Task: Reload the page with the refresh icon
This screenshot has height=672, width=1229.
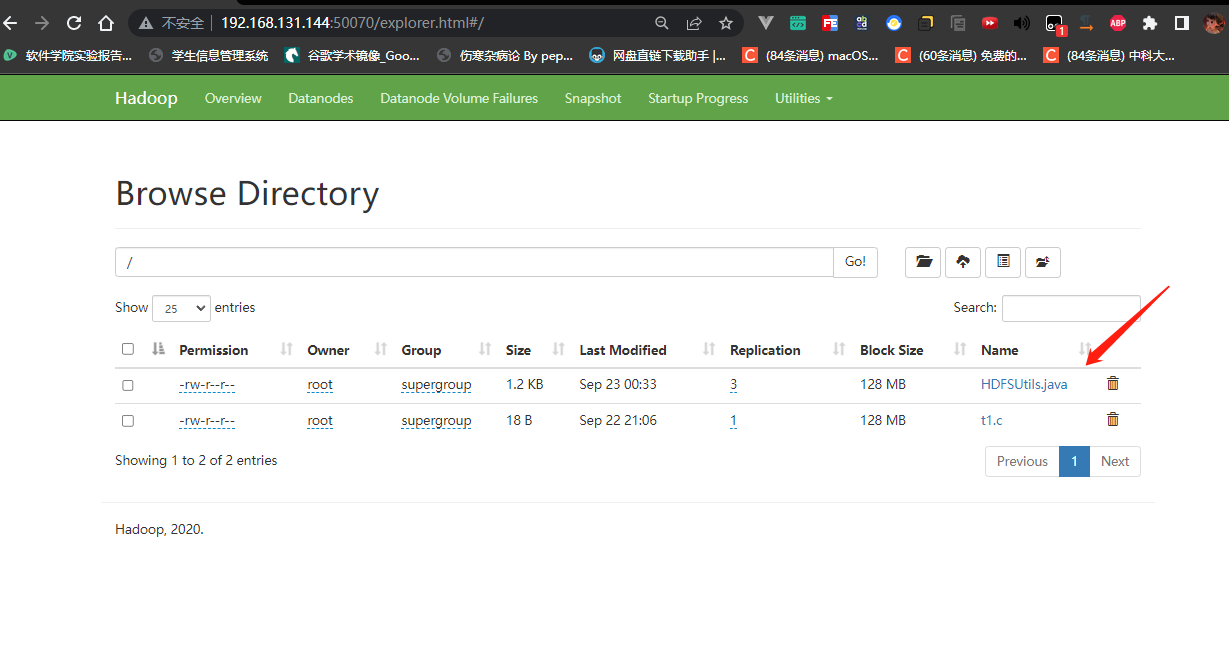Action: [x=74, y=23]
